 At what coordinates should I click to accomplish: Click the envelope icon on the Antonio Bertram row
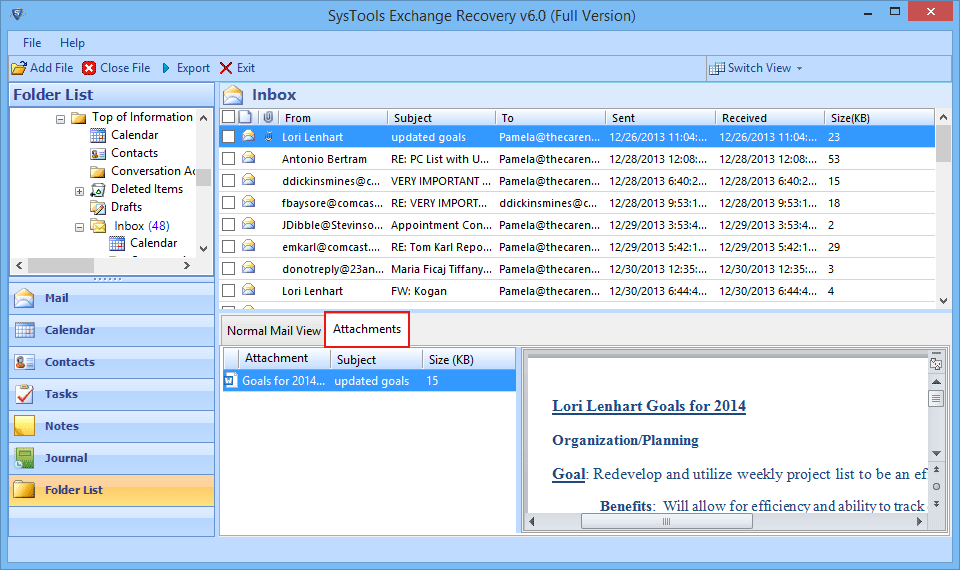(248, 158)
